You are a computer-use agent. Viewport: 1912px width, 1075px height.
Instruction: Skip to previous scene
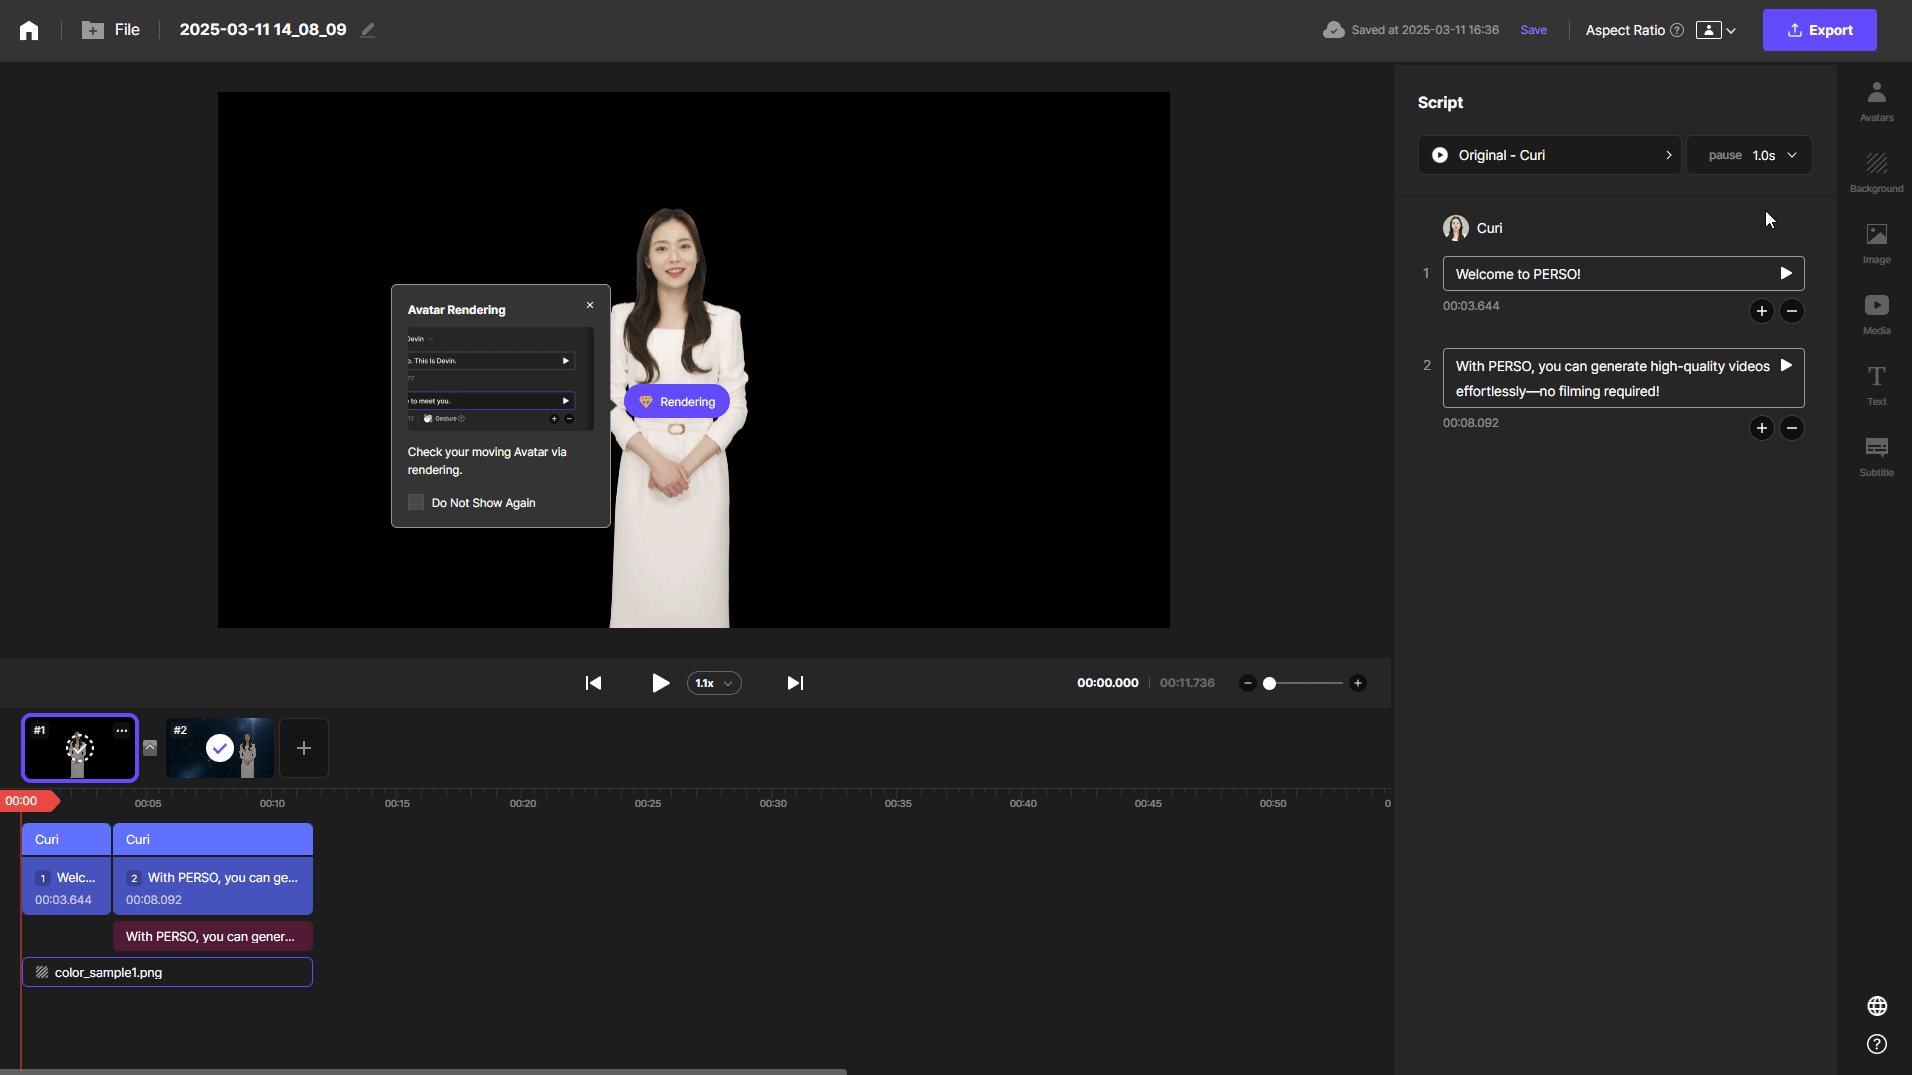click(x=594, y=683)
